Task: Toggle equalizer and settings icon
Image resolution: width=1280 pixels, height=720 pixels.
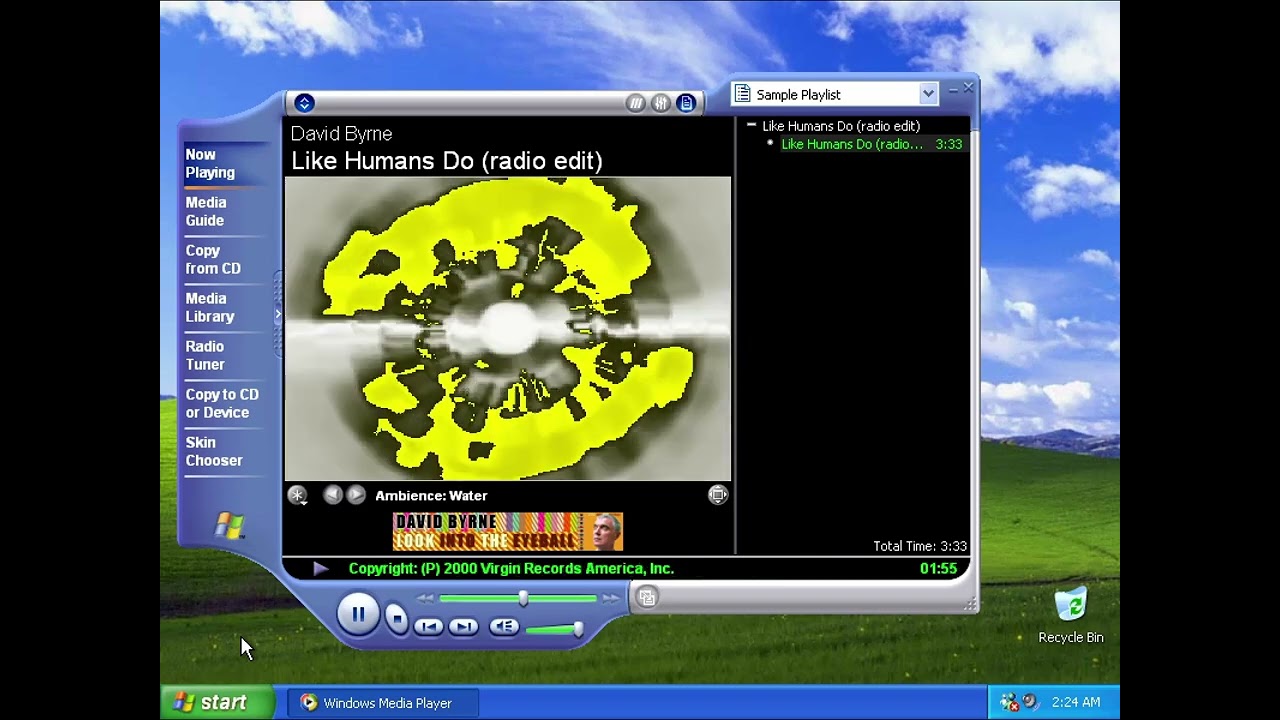Action: click(661, 103)
